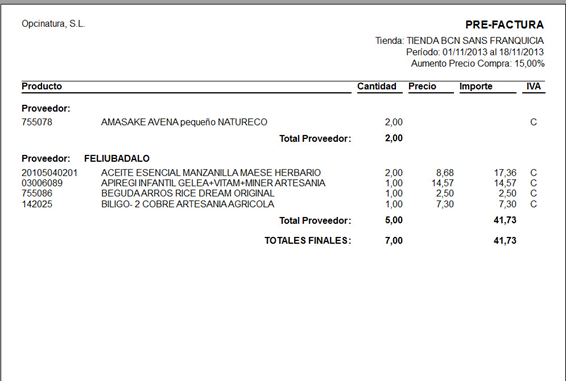Click the 41,73 TOTALES FINALES importe
The image size is (566, 381).
505,241
